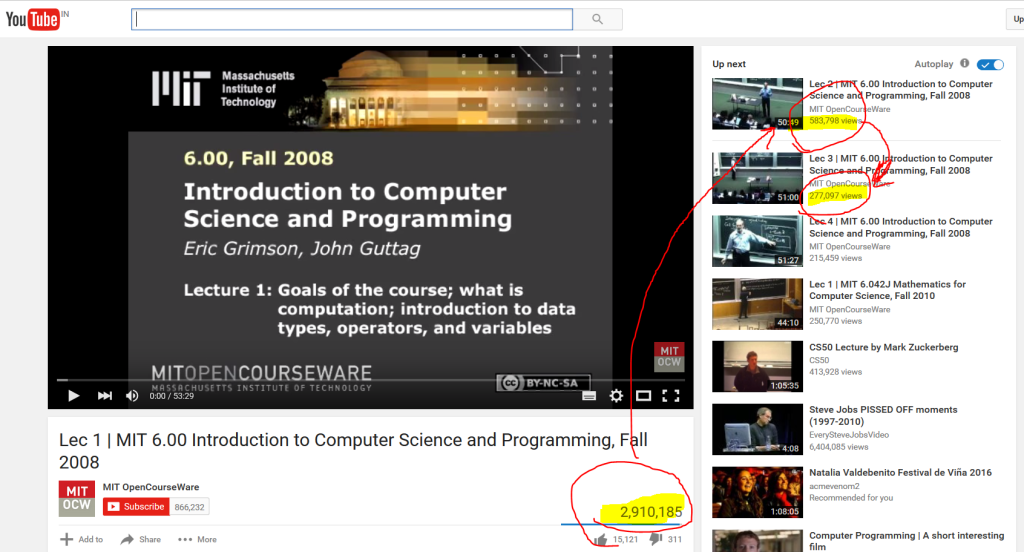Click the 0:00 / 53:29 time display
This screenshot has height=552, width=1024.
[172, 396]
